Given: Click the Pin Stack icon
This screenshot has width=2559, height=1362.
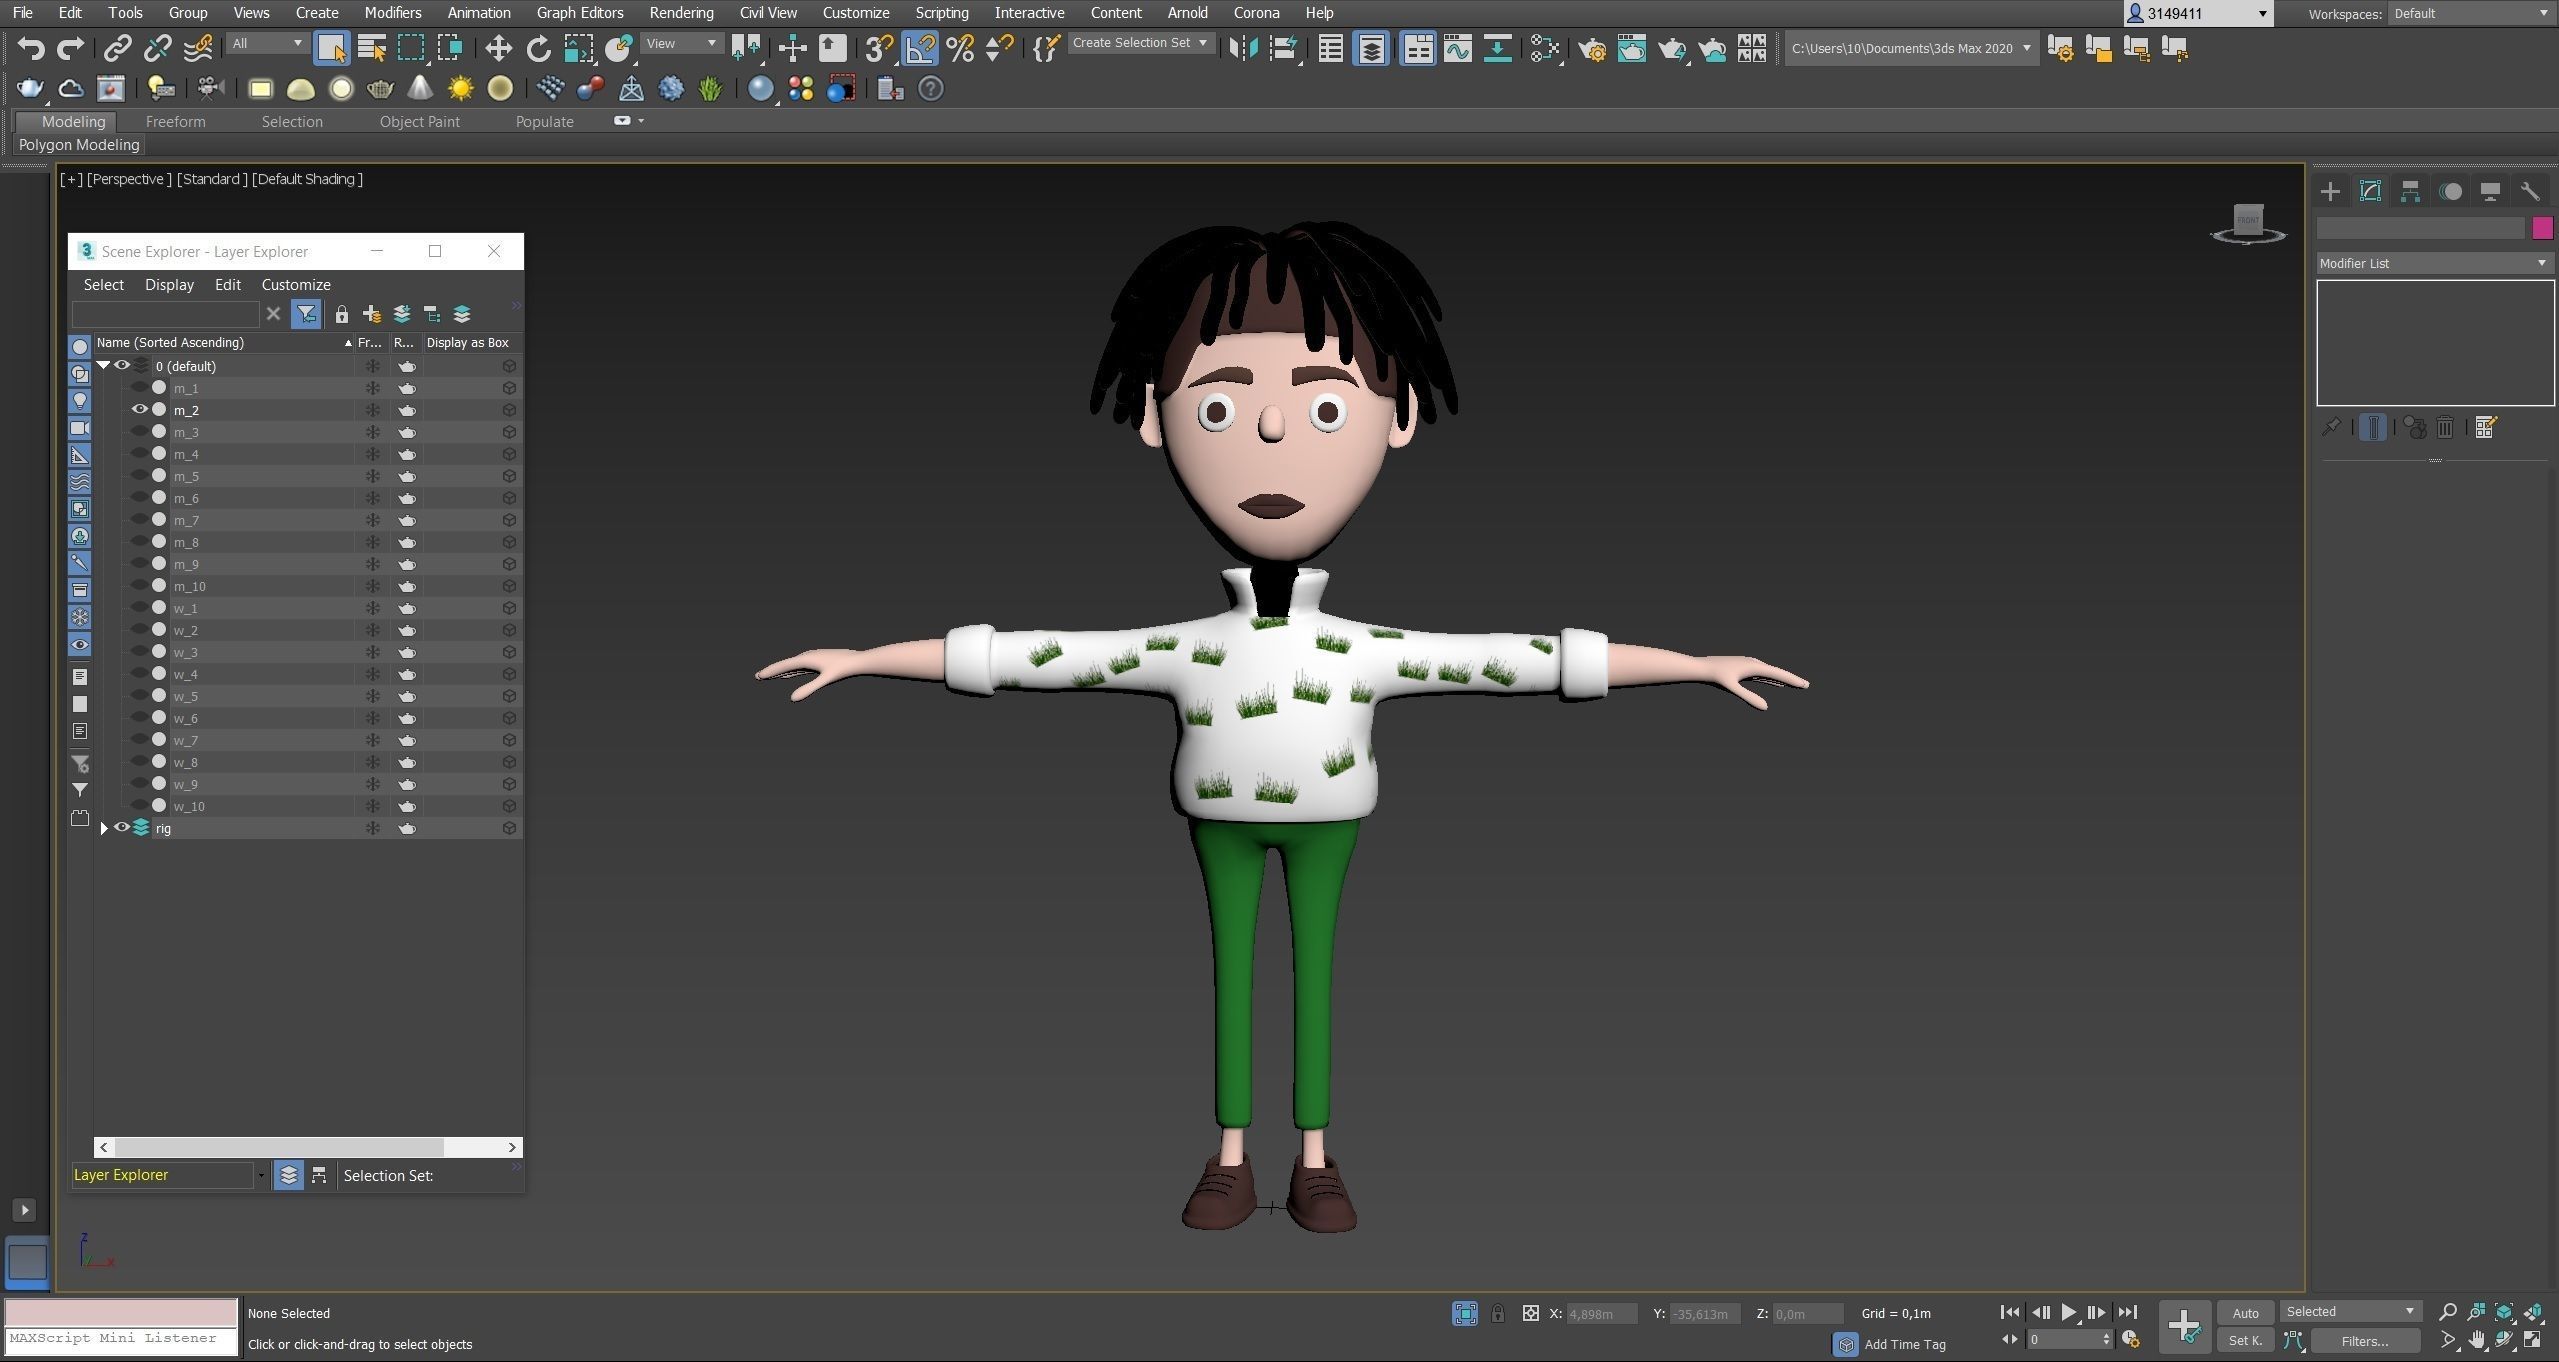Looking at the screenshot, I should click(x=2331, y=427).
